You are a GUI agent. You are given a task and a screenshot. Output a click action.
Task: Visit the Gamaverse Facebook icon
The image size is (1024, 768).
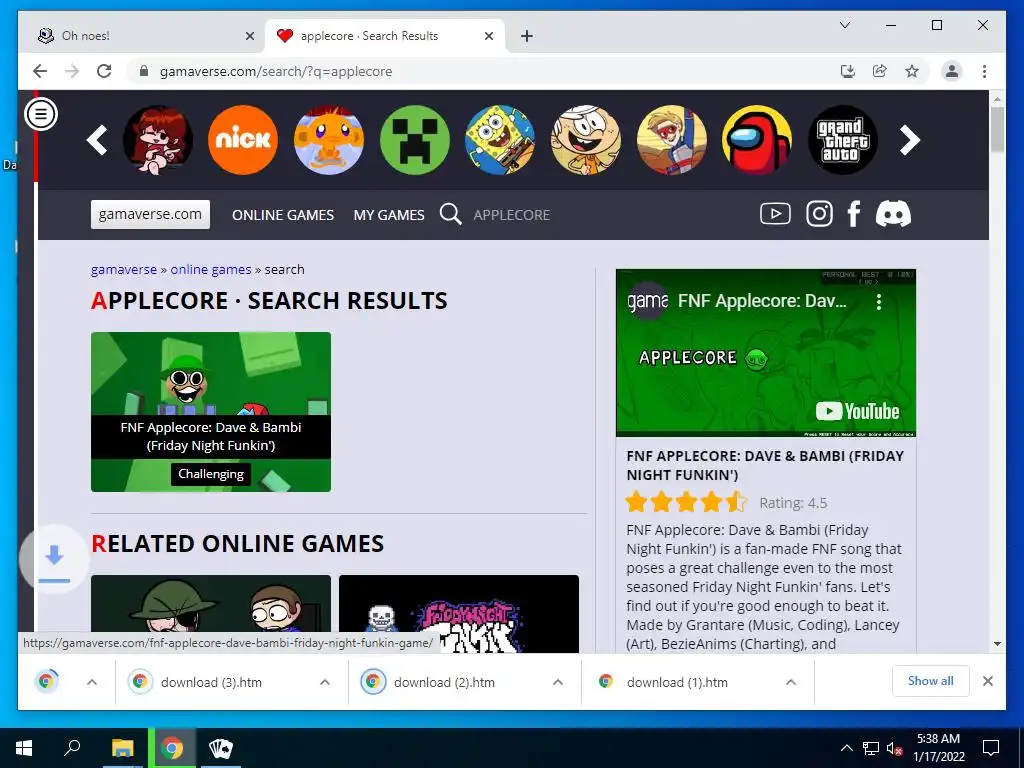tap(854, 214)
